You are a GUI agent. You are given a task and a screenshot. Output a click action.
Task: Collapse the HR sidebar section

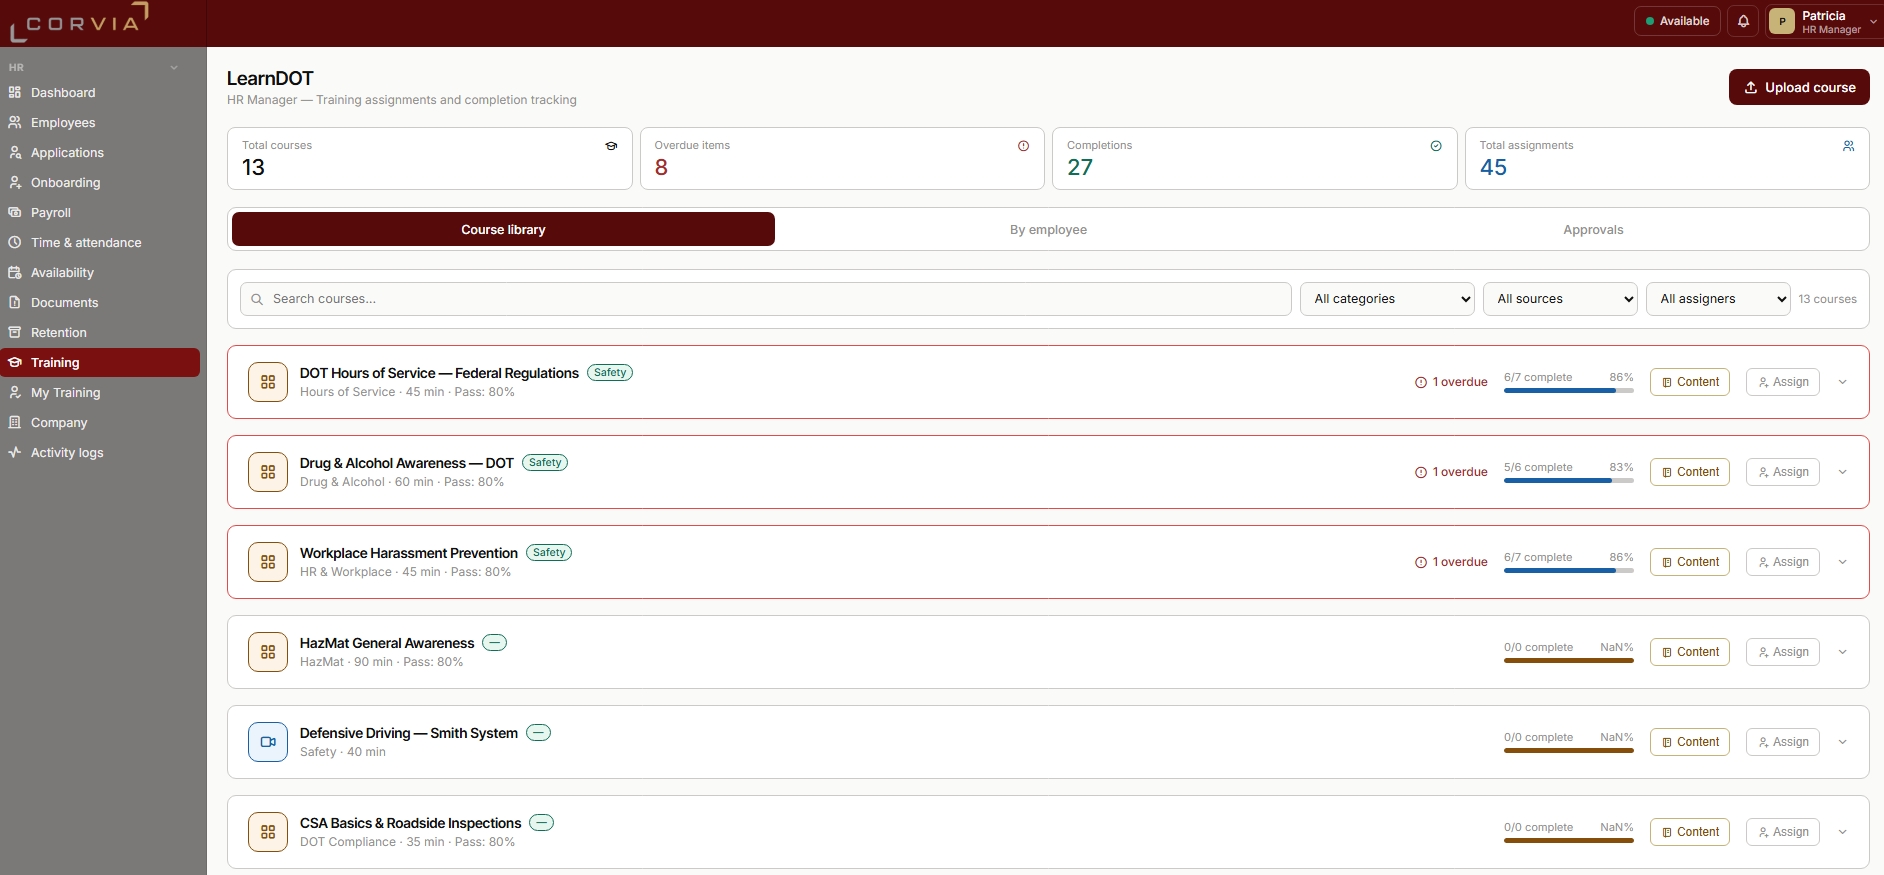pyautogui.click(x=174, y=68)
